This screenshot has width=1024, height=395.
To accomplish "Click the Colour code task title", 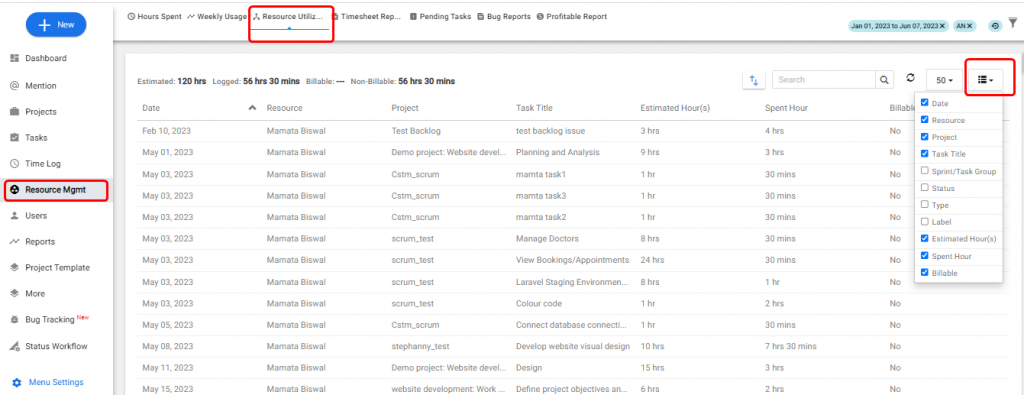I will [x=539, y=303].
